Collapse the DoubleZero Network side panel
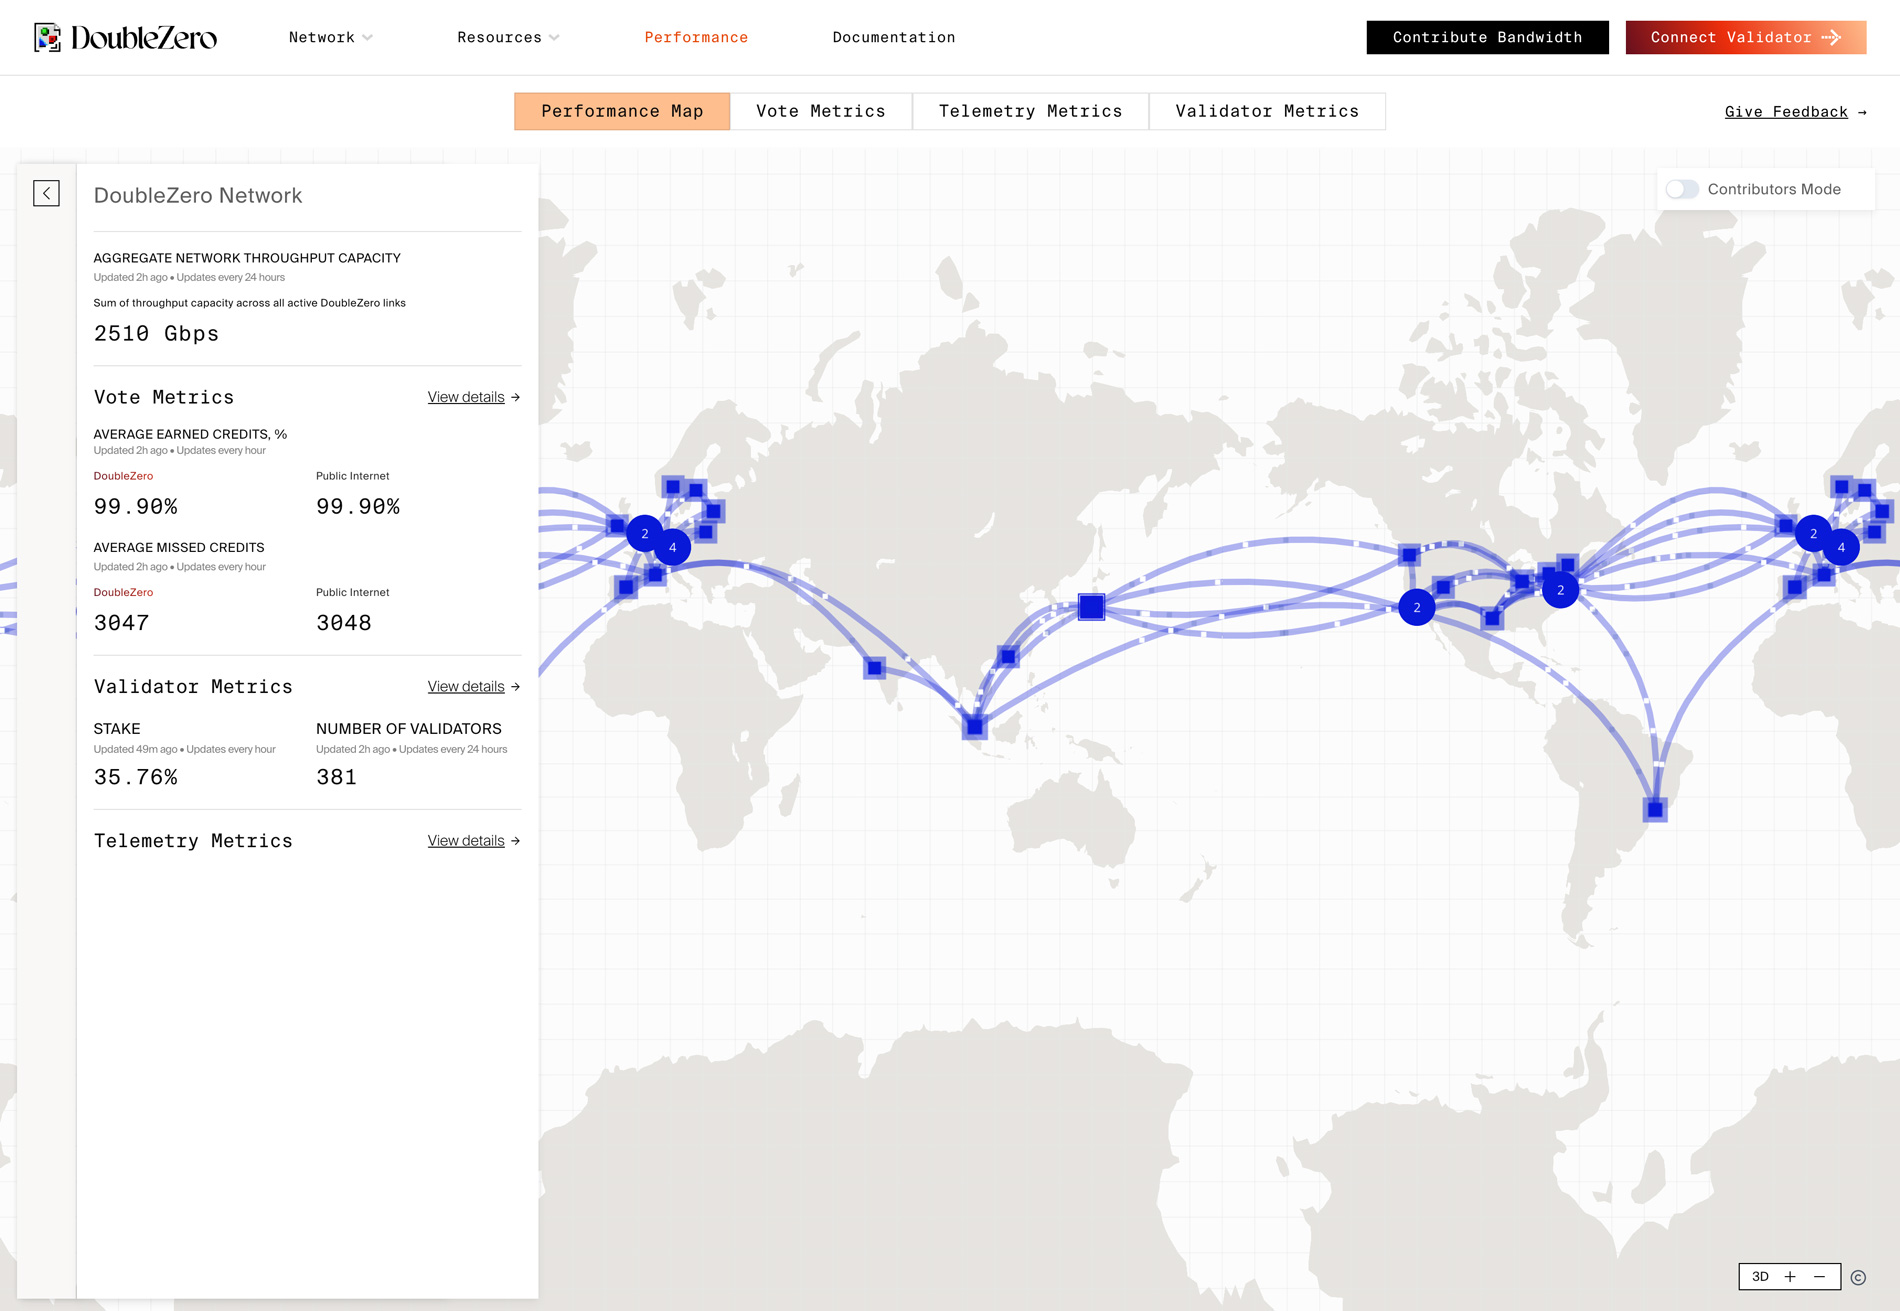The height and width of the screenshot is (1311, 1900). (x=46, y=193)
